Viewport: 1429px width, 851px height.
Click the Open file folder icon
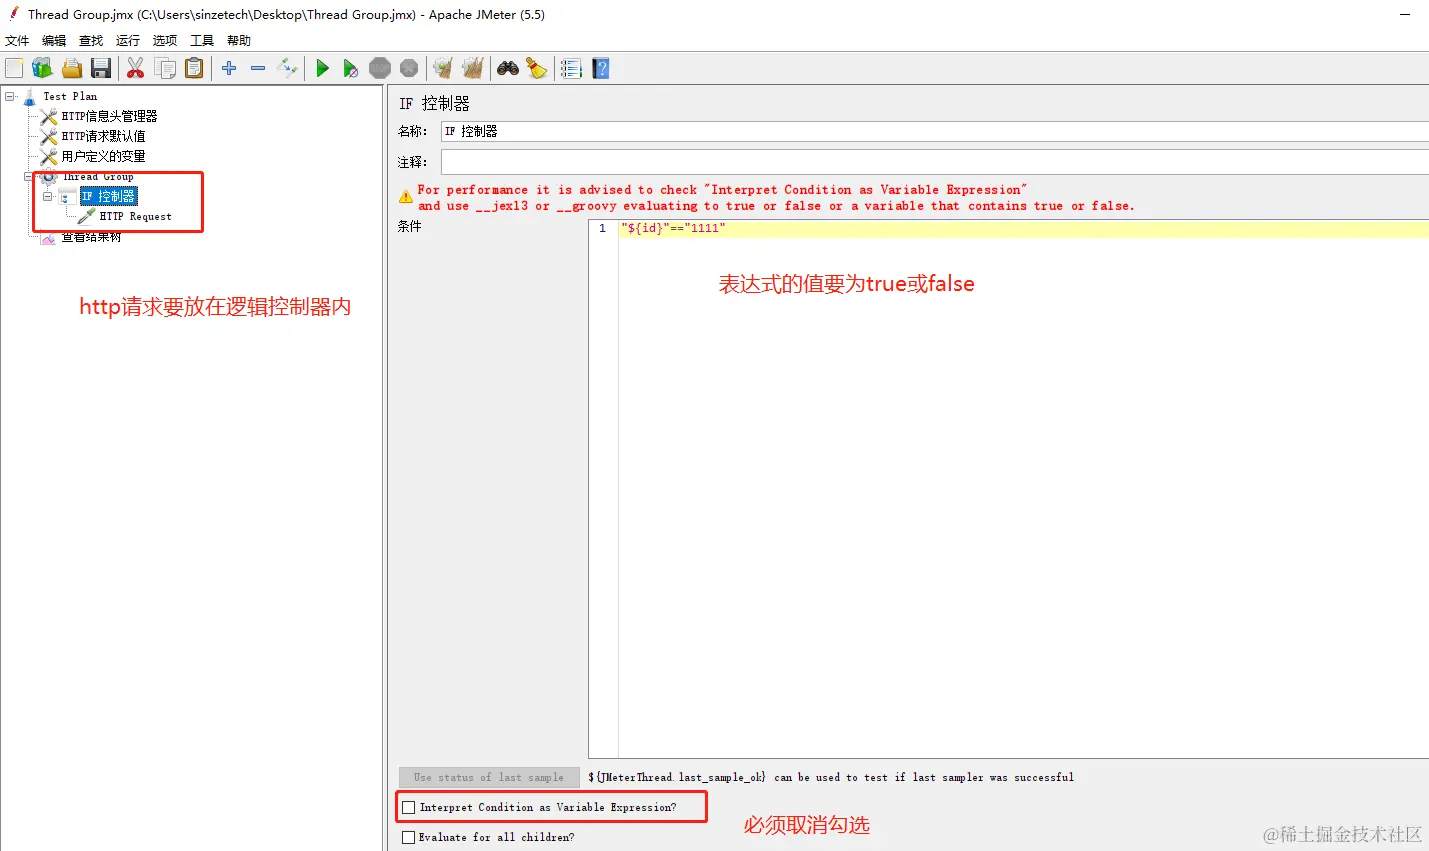(72, 68)
